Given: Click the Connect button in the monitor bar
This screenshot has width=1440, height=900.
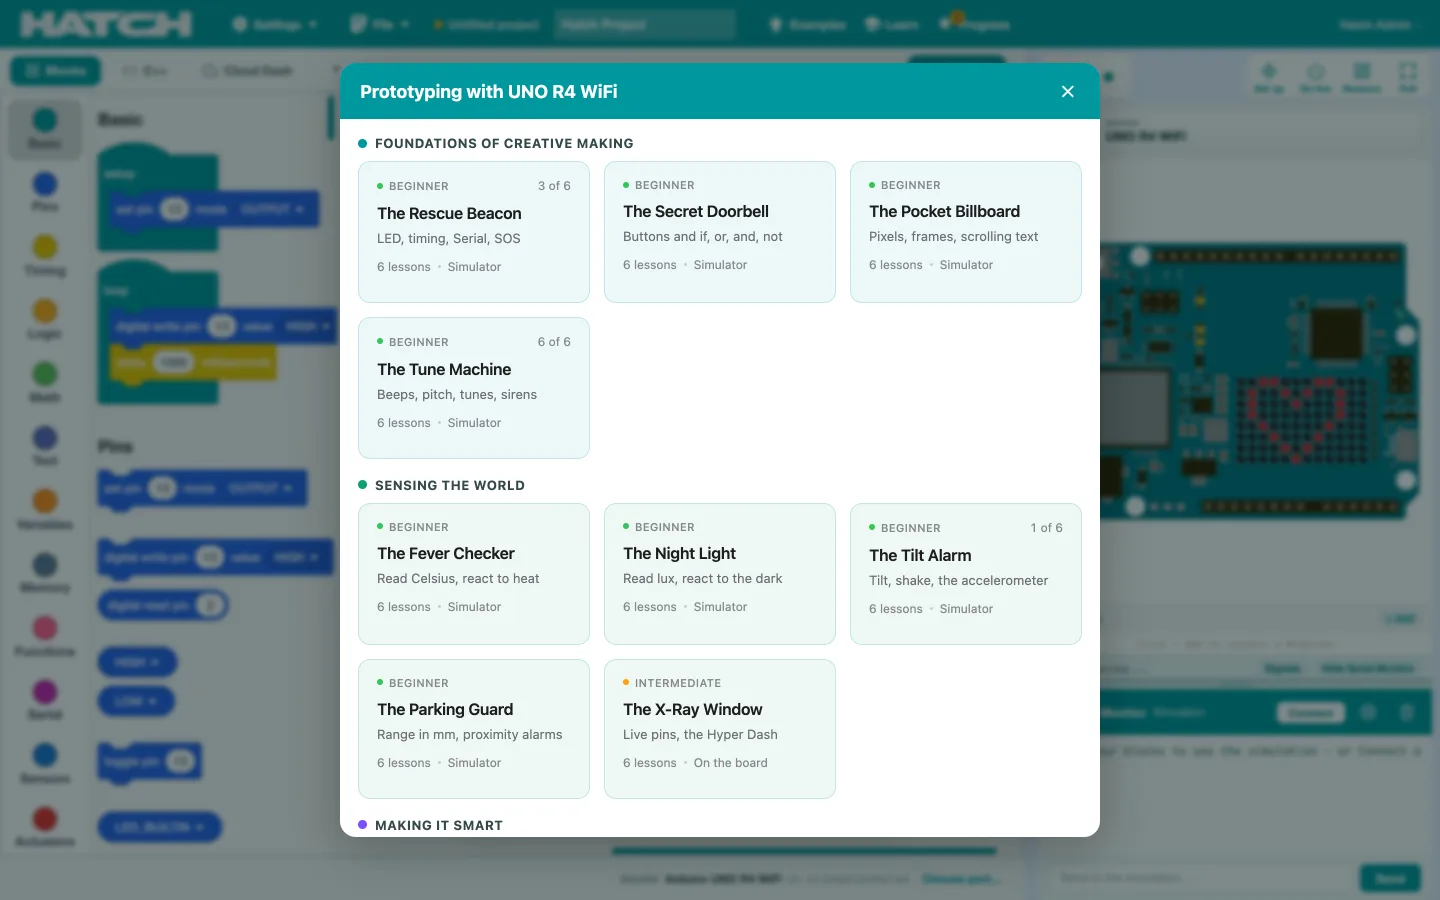Looking at the screenshot, I should [1310, 713].
